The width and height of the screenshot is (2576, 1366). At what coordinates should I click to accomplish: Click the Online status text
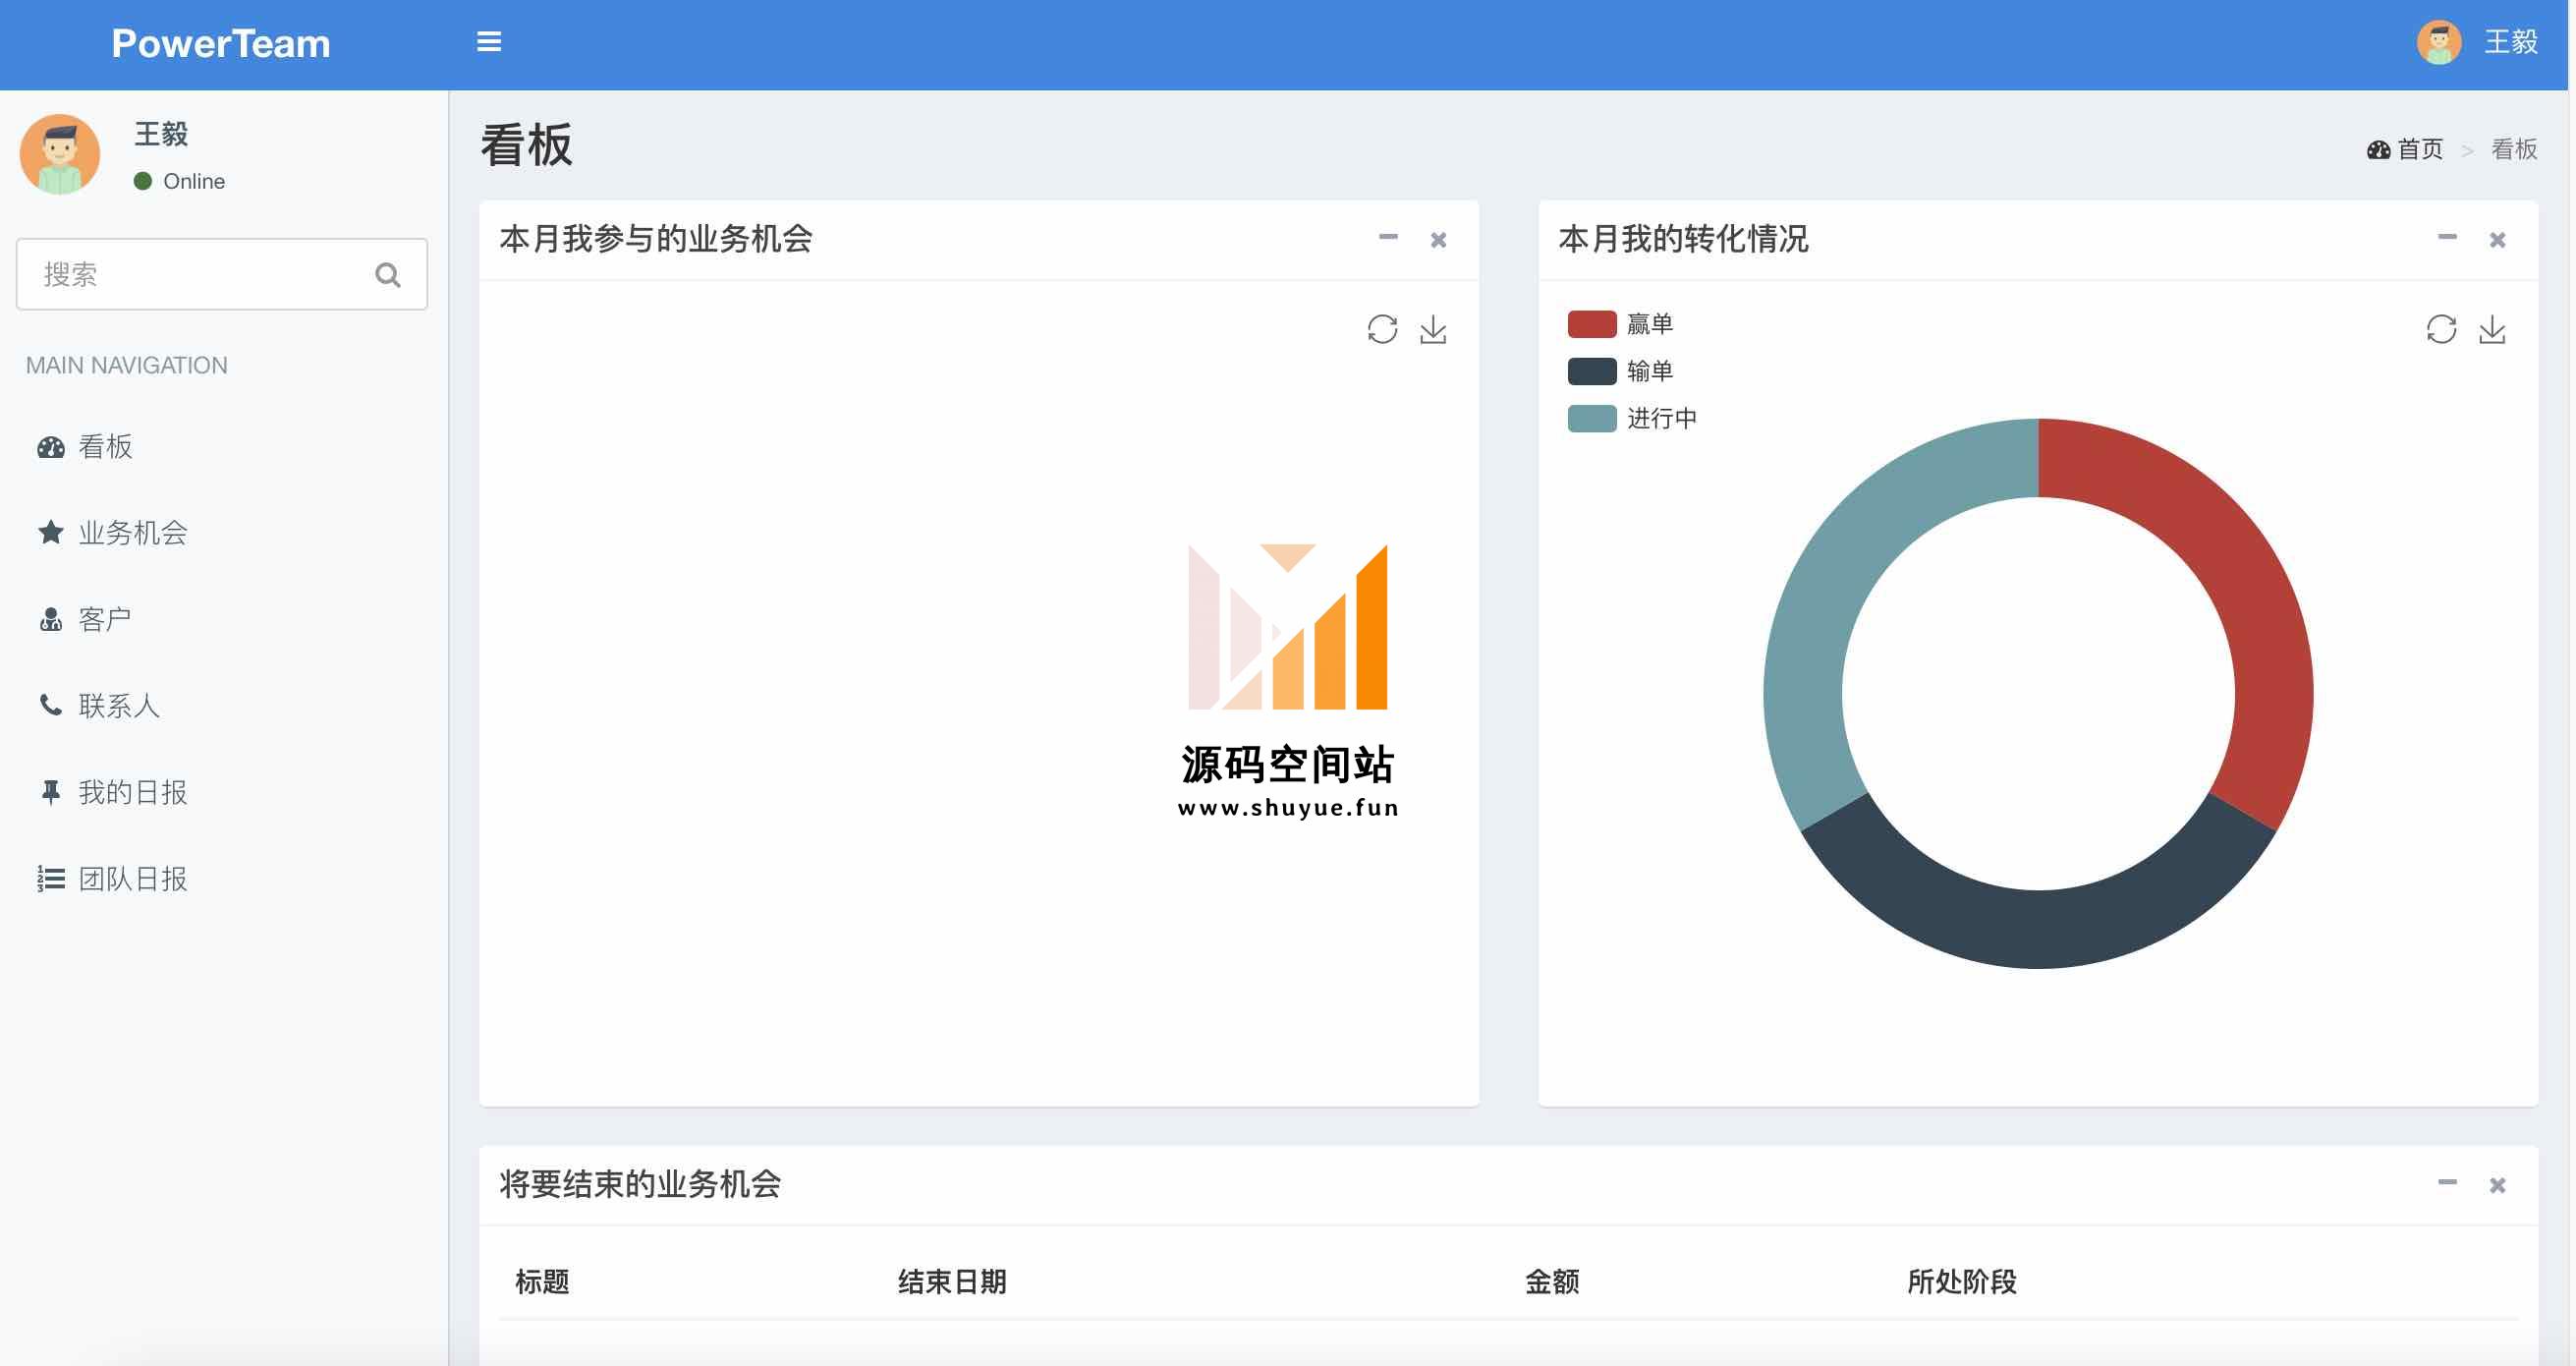pyautogui.click(x=194, y=182)
